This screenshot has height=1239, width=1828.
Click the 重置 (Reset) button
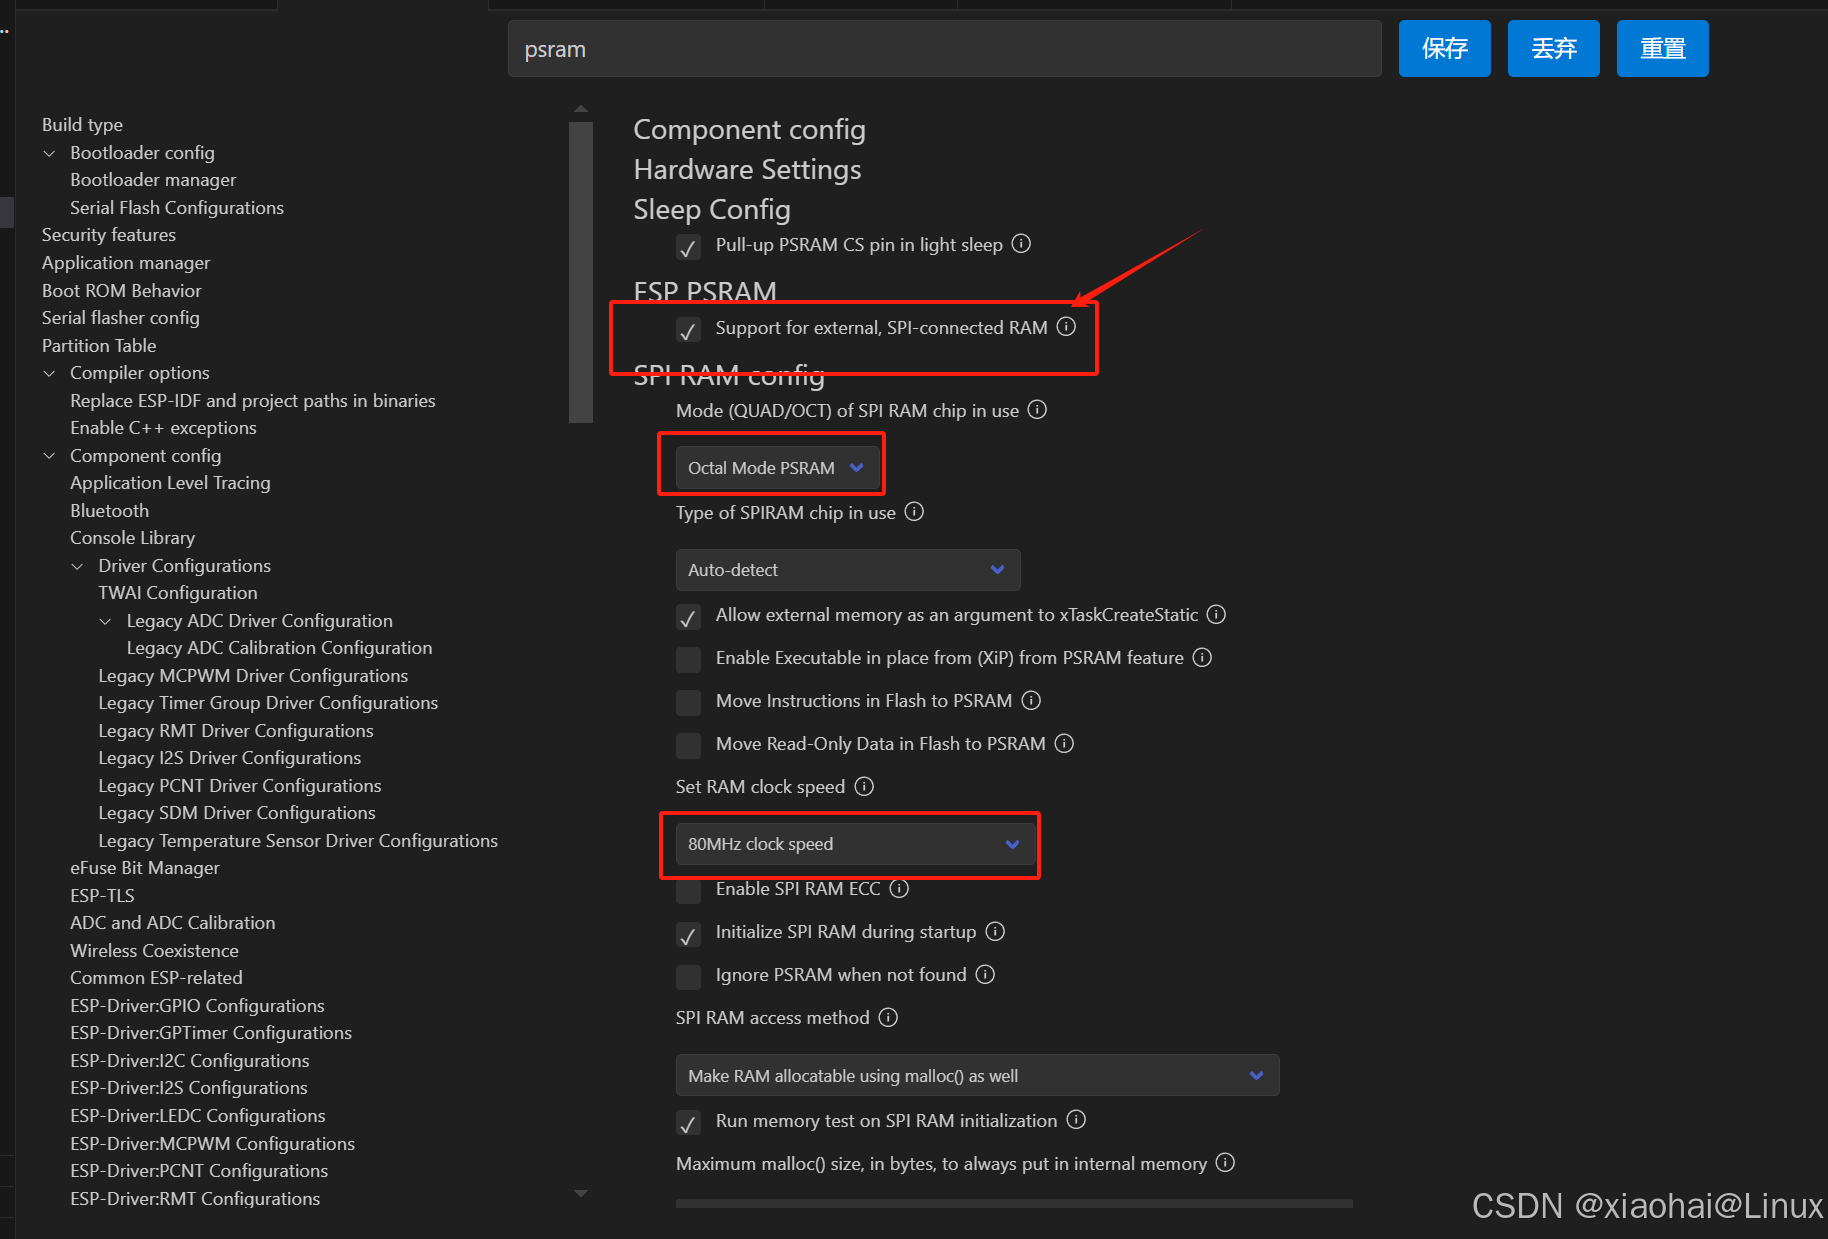[1662, 48]
